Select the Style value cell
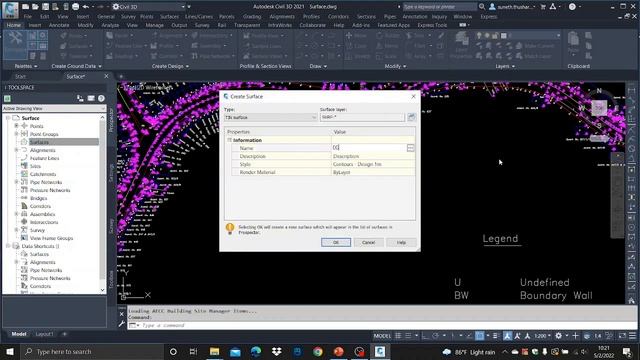The height and width of the screenshot is (360, 640). click(x=373, y=164)
